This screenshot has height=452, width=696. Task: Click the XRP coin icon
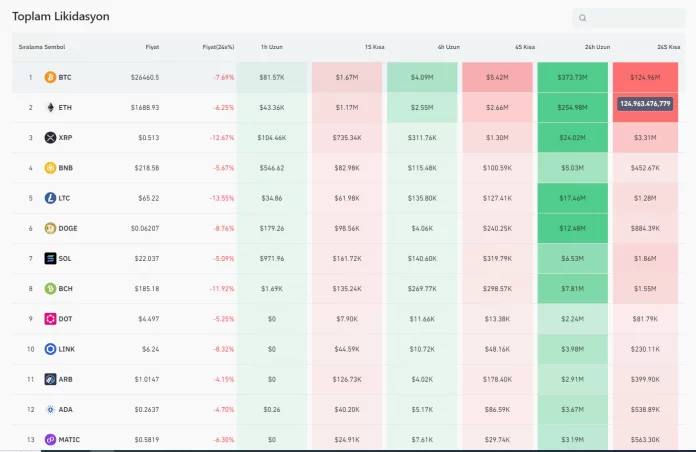[50, 137]
